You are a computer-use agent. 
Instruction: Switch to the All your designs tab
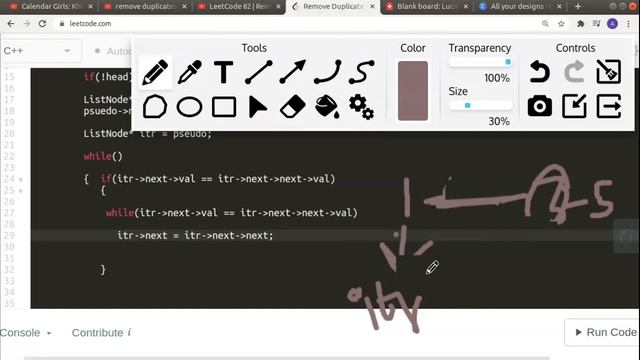pyautogui.click(x=521, y=7)
